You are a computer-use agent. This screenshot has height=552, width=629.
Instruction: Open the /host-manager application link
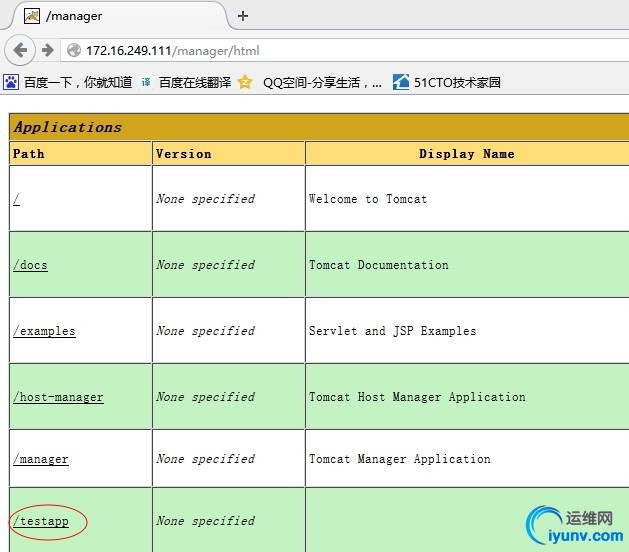(58, 397)
